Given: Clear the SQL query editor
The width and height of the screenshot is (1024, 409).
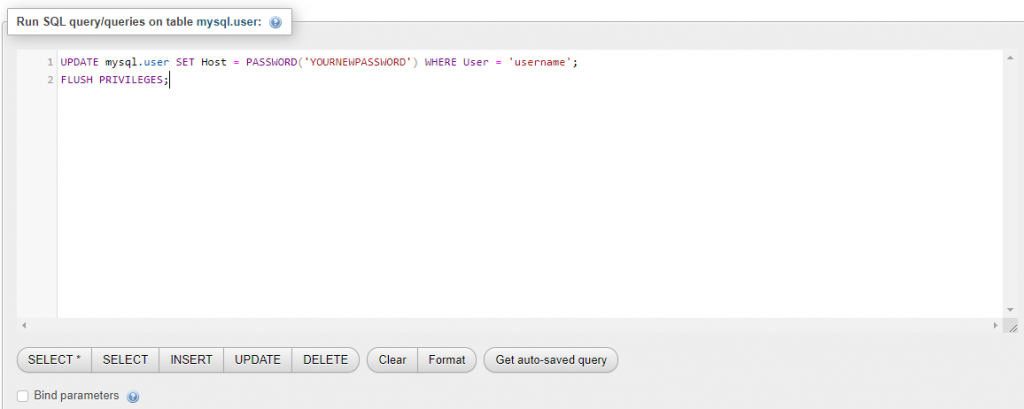Looking at the screenshot, I should 392,360.
